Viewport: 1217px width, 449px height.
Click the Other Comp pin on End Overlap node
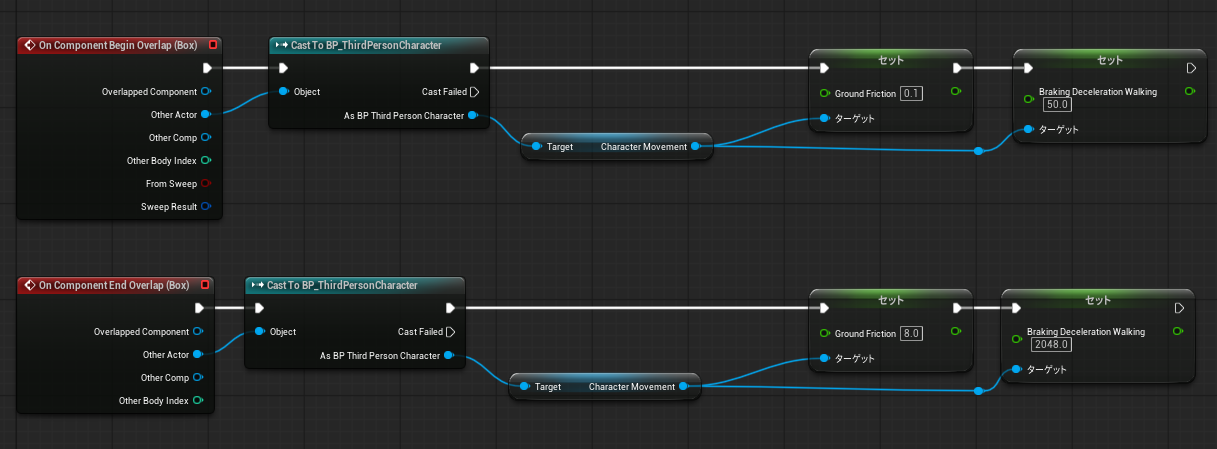point(198,378)
